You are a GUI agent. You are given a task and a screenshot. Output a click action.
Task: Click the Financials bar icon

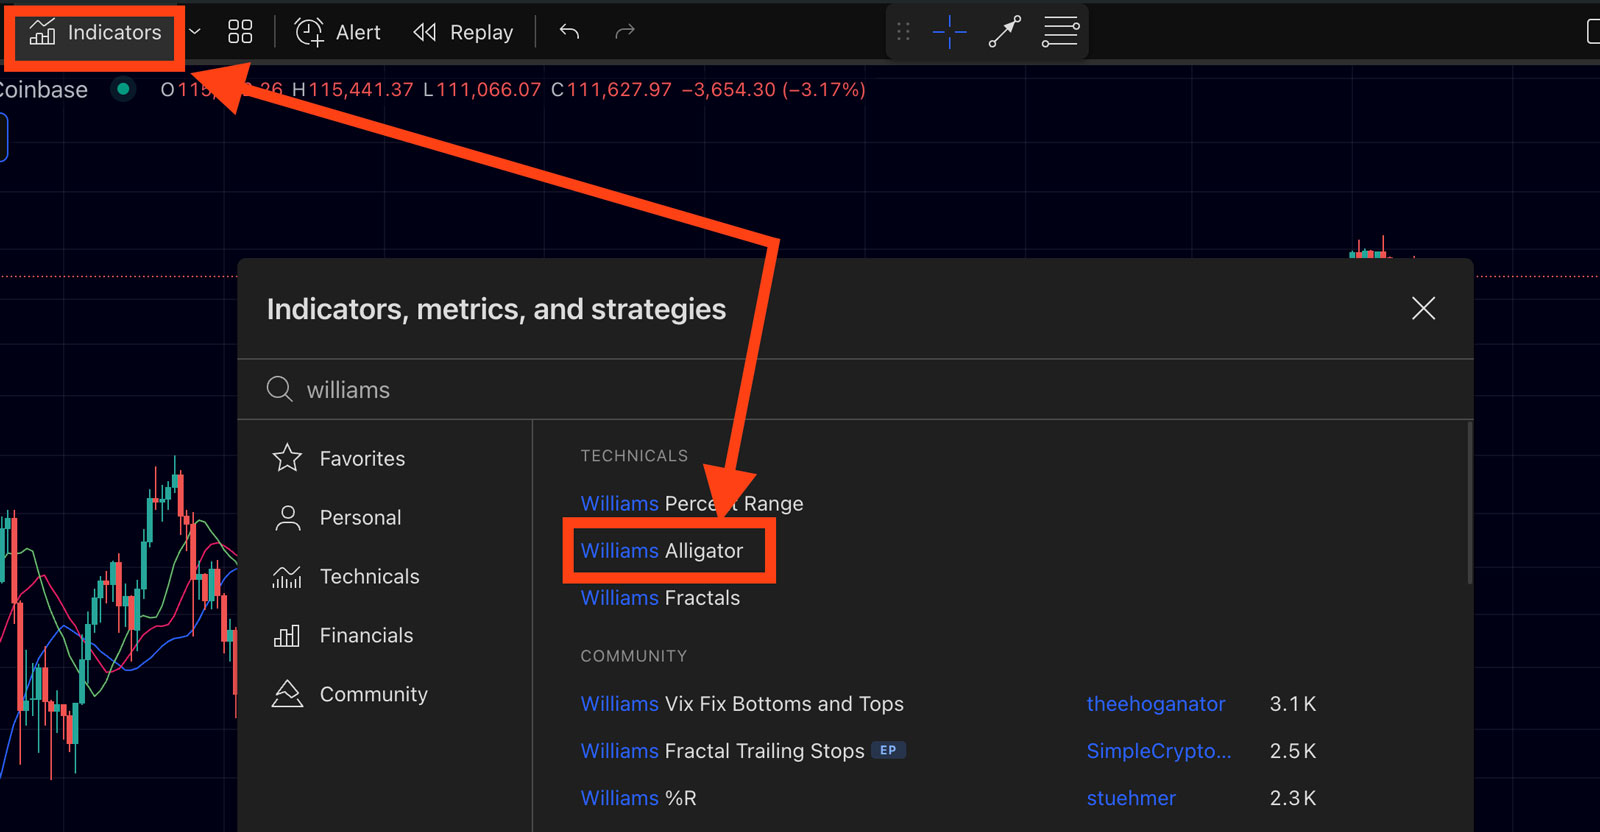point(287,635)
